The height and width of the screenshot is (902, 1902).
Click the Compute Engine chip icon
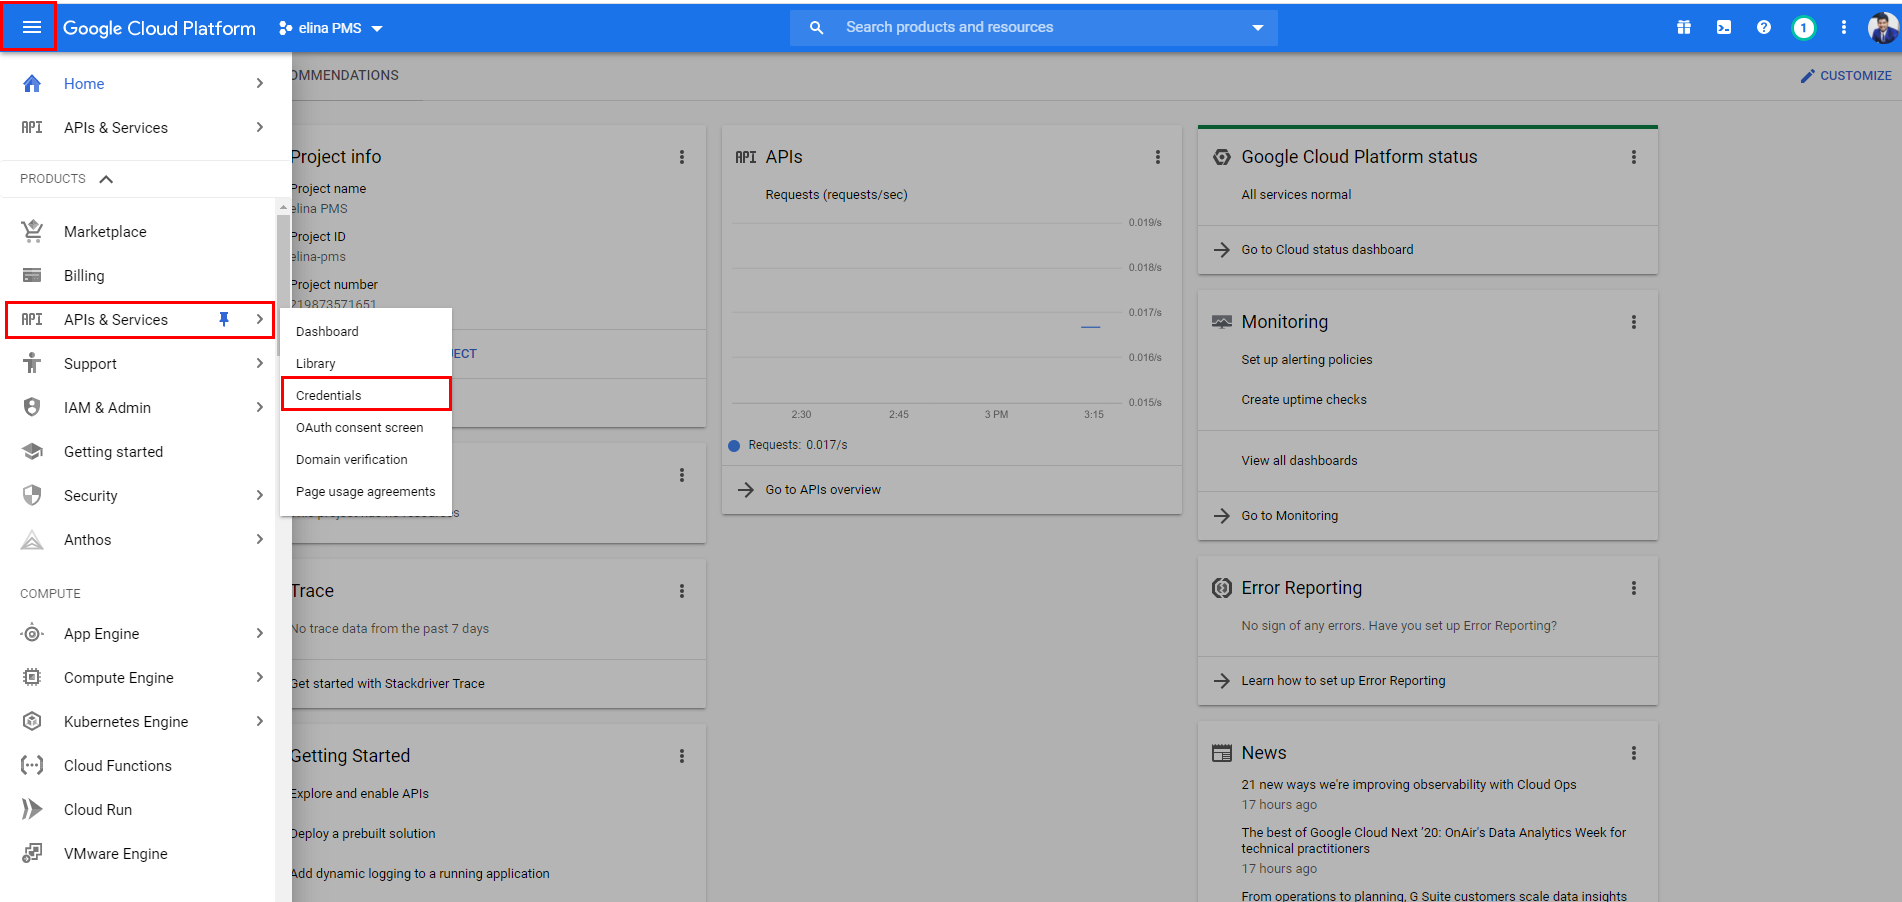click(32, 677)
